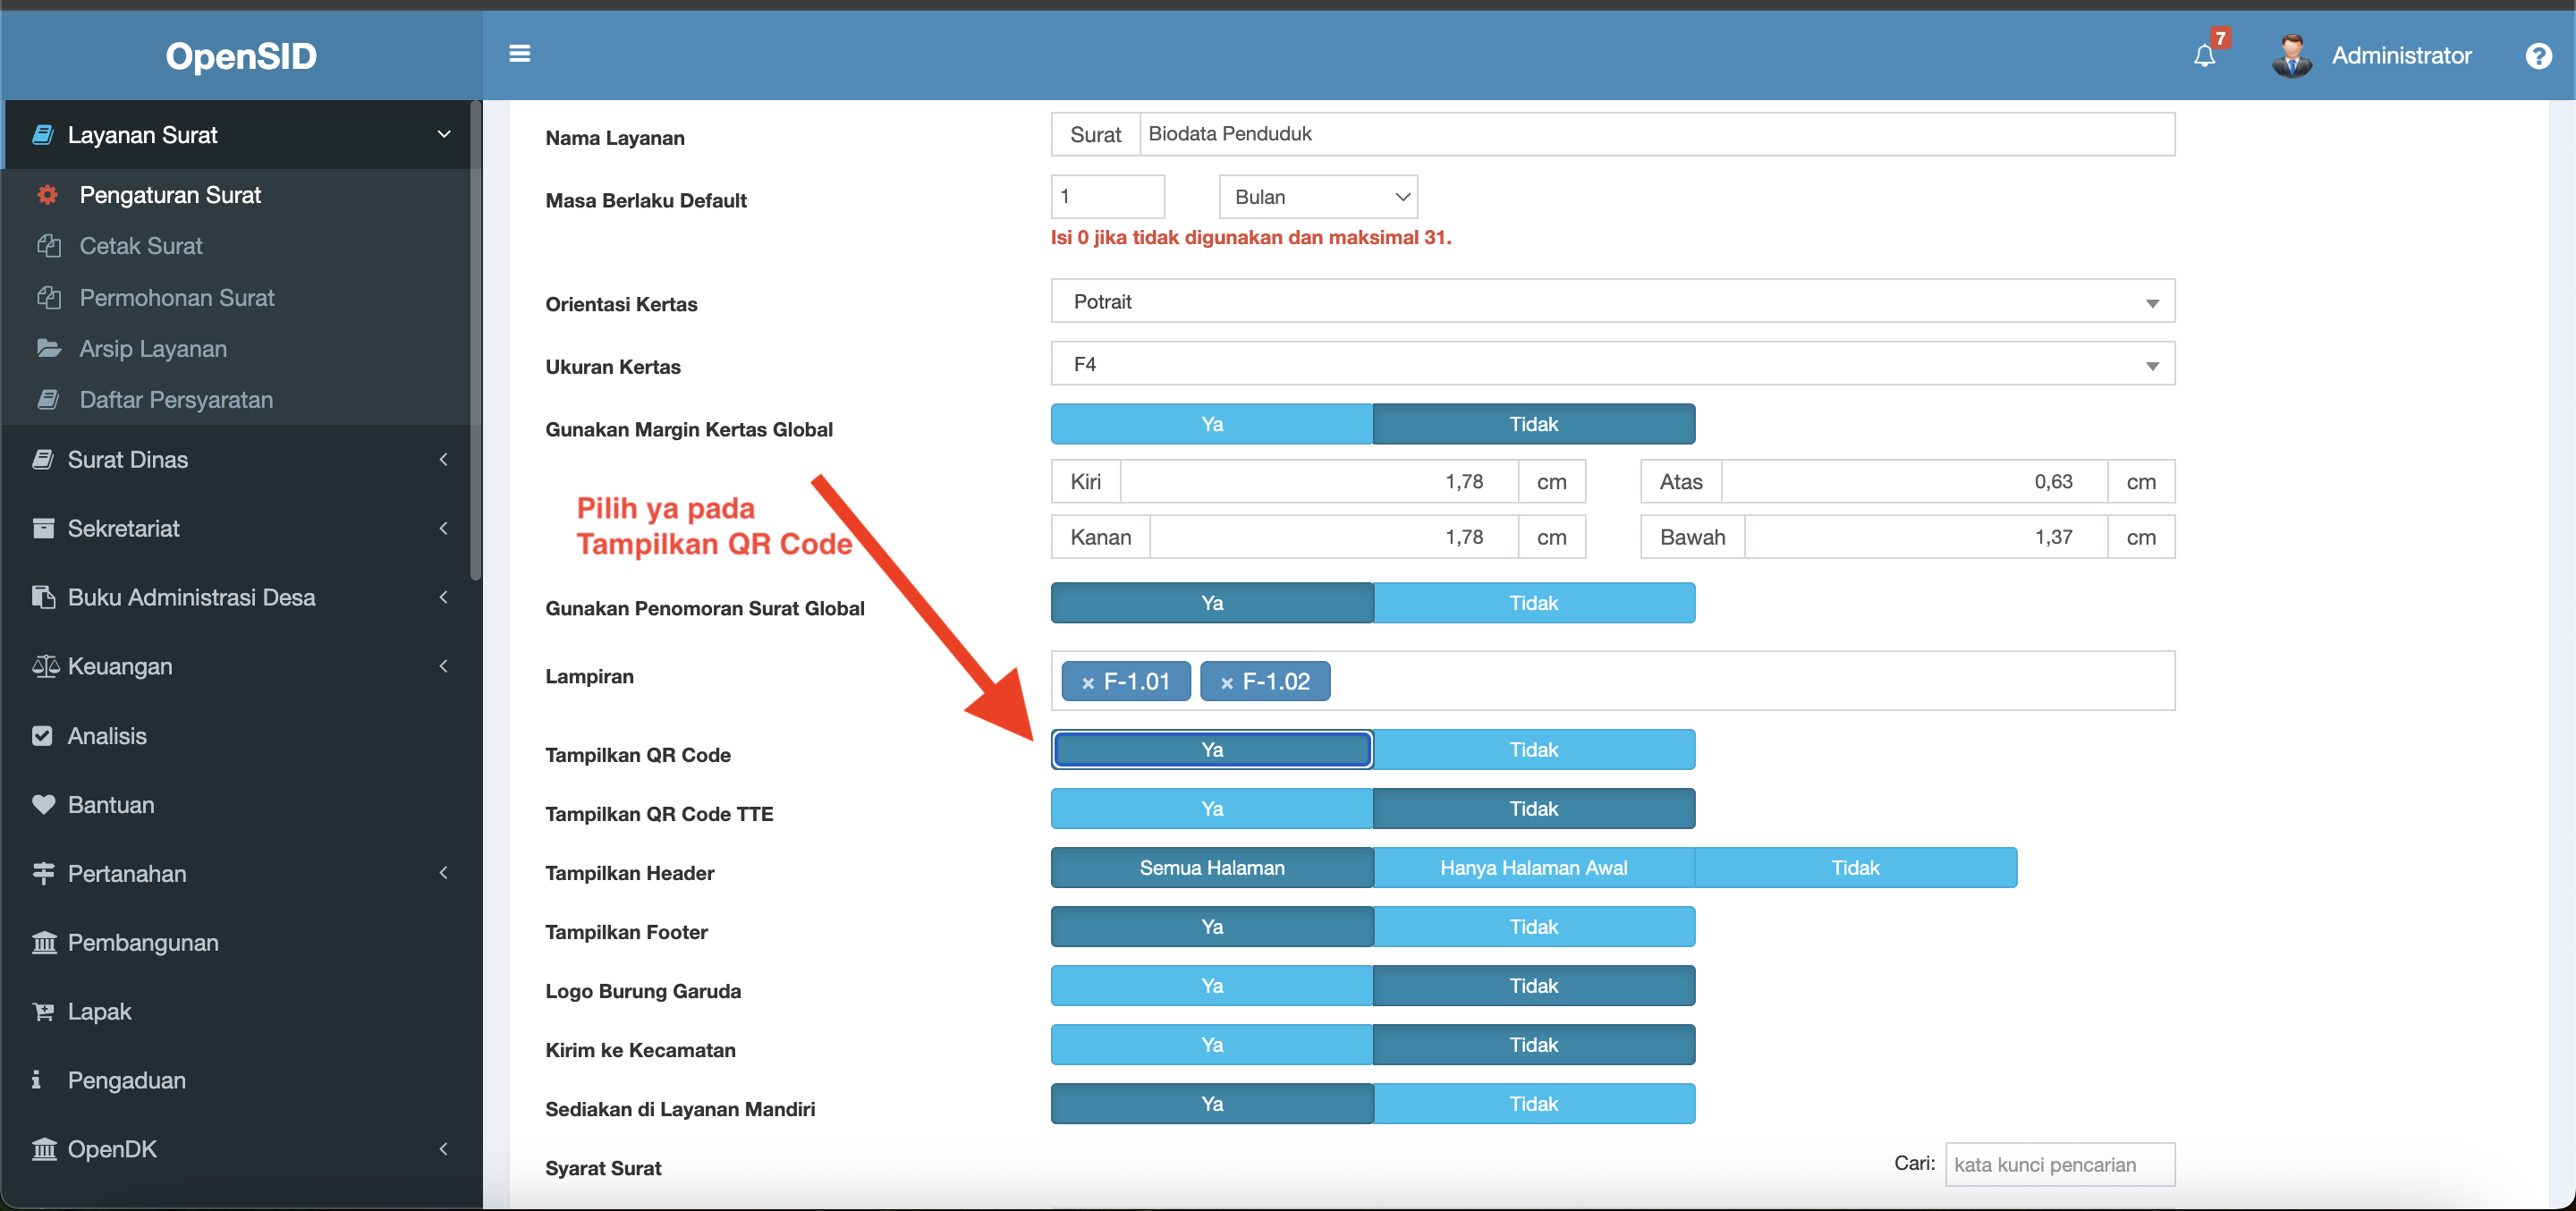Open the Arsip Layanan link
2576x1211 pixels.
pos(153,349)
